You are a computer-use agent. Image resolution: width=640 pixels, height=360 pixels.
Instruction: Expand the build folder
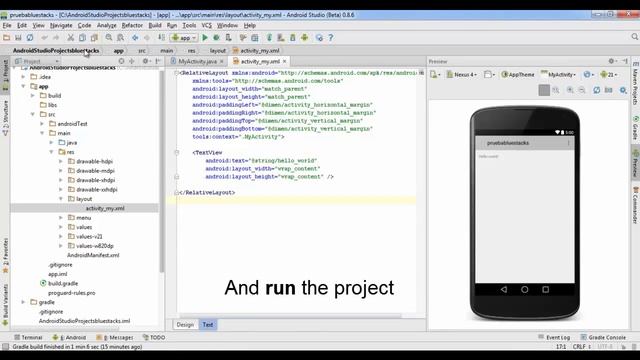point(33,96)
